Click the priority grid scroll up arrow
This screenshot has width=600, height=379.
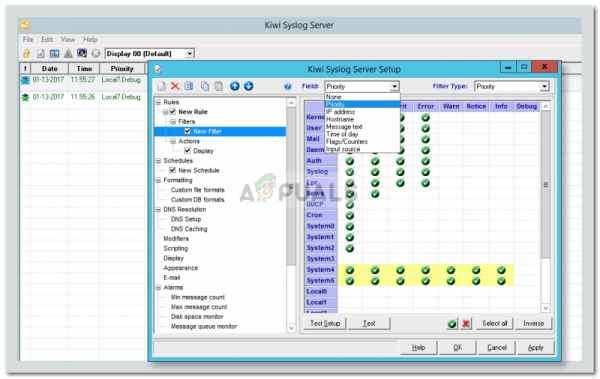pos(546,106)
